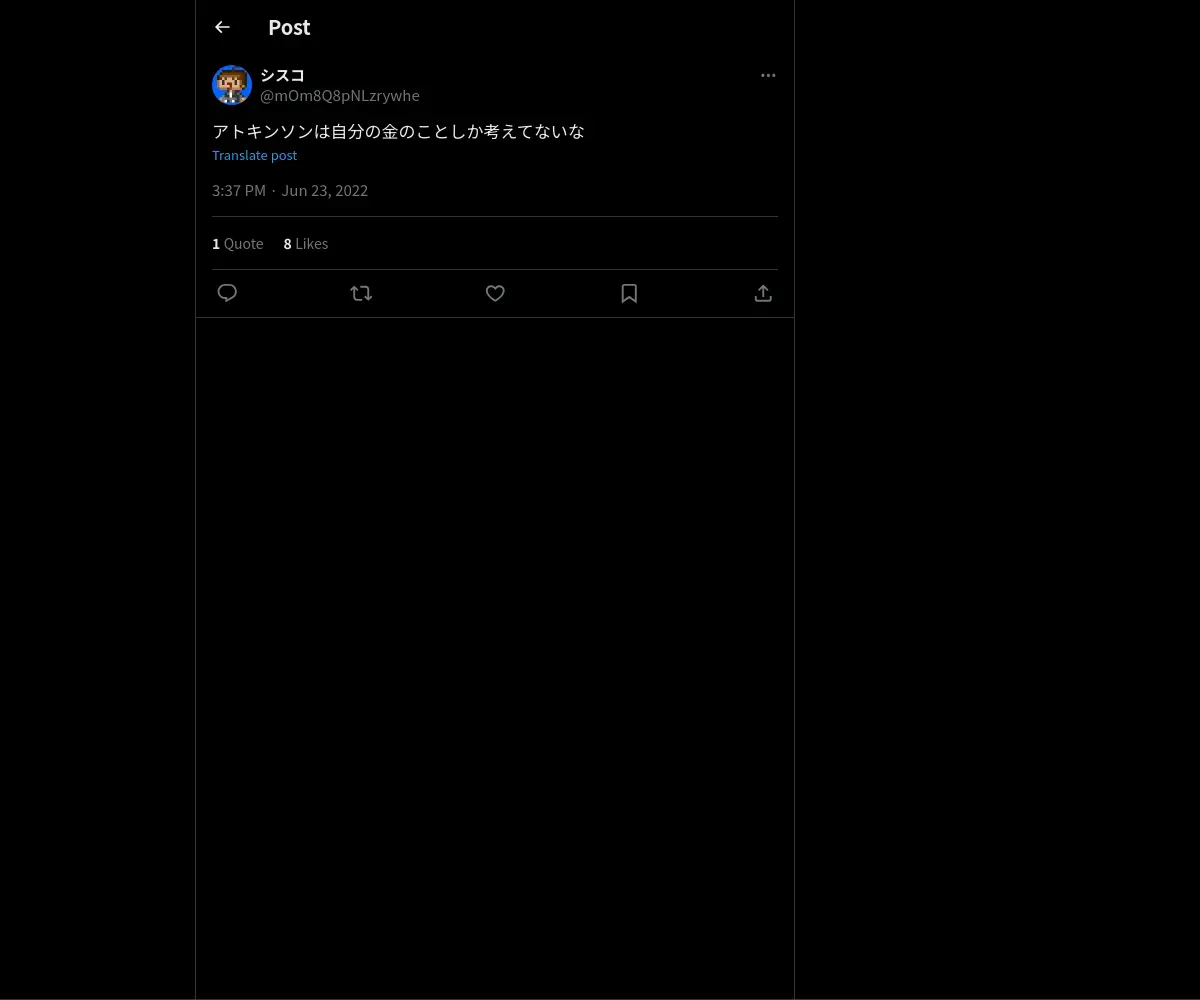
Task: Reply using the speech bubble icon
Action: pyautogui.click(x=227, y=293)
